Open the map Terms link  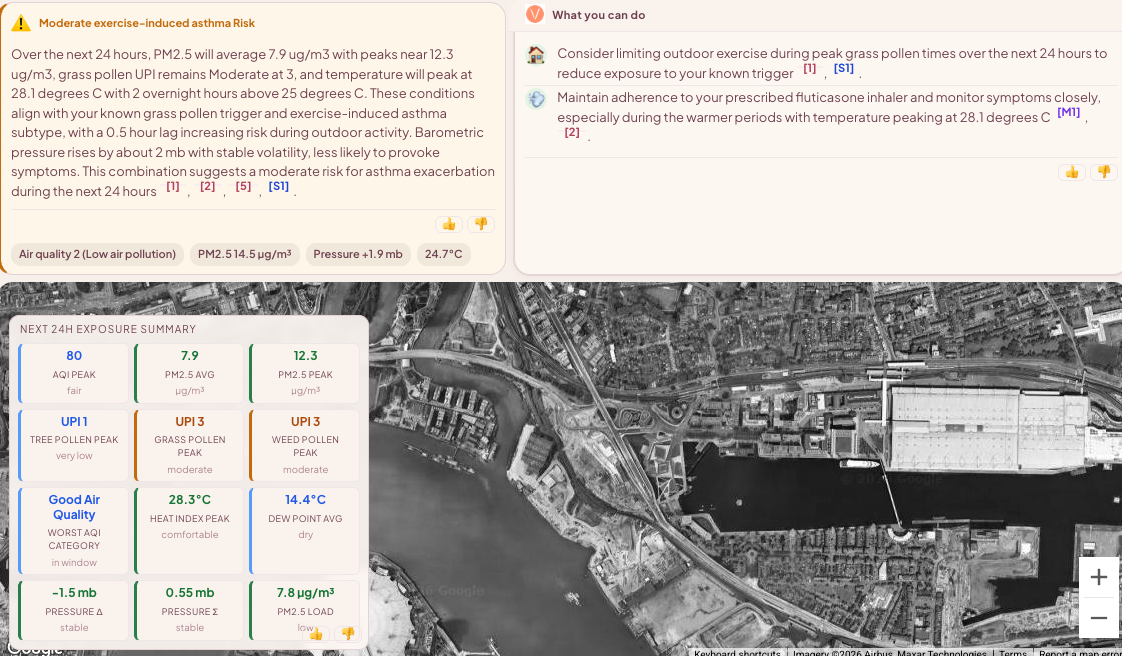pos(1013,652)
